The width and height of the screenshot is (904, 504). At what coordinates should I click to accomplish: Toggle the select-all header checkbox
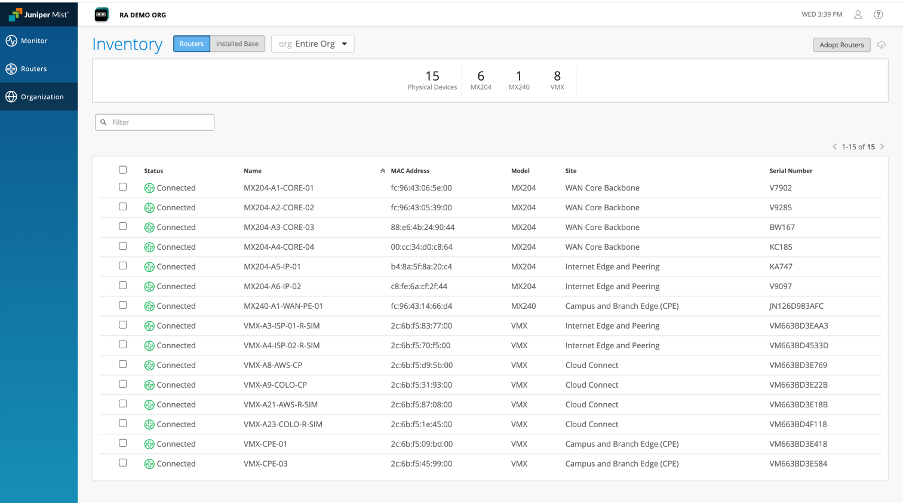click(x=123, y=170)
